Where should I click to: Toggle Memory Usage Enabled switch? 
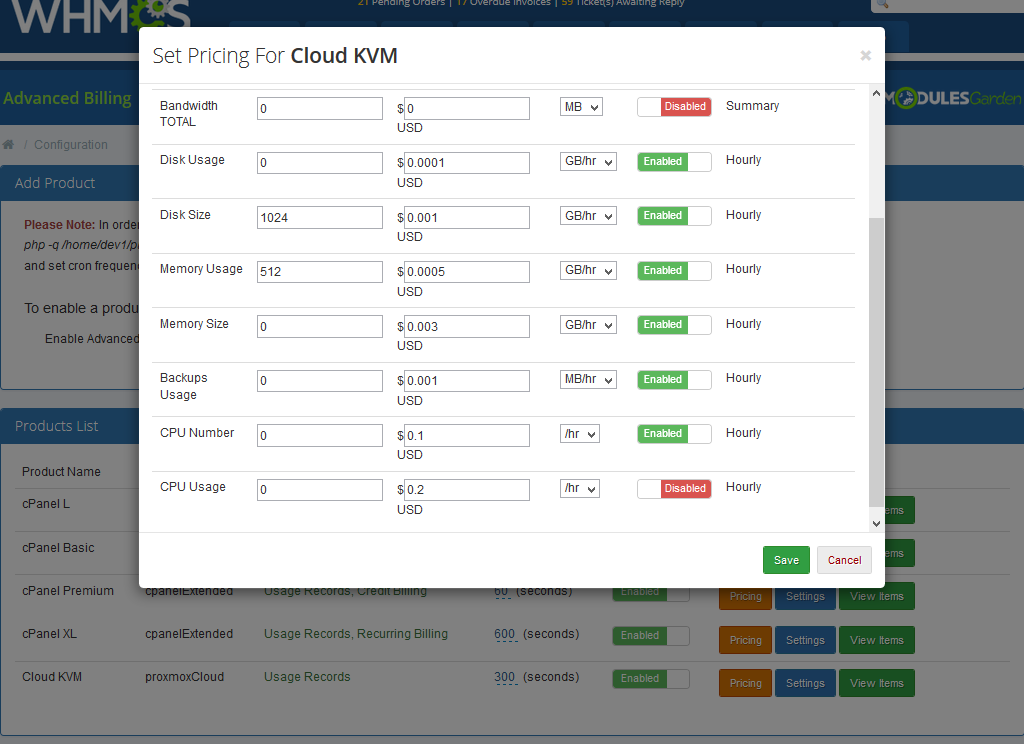click(x=674, y=270)
